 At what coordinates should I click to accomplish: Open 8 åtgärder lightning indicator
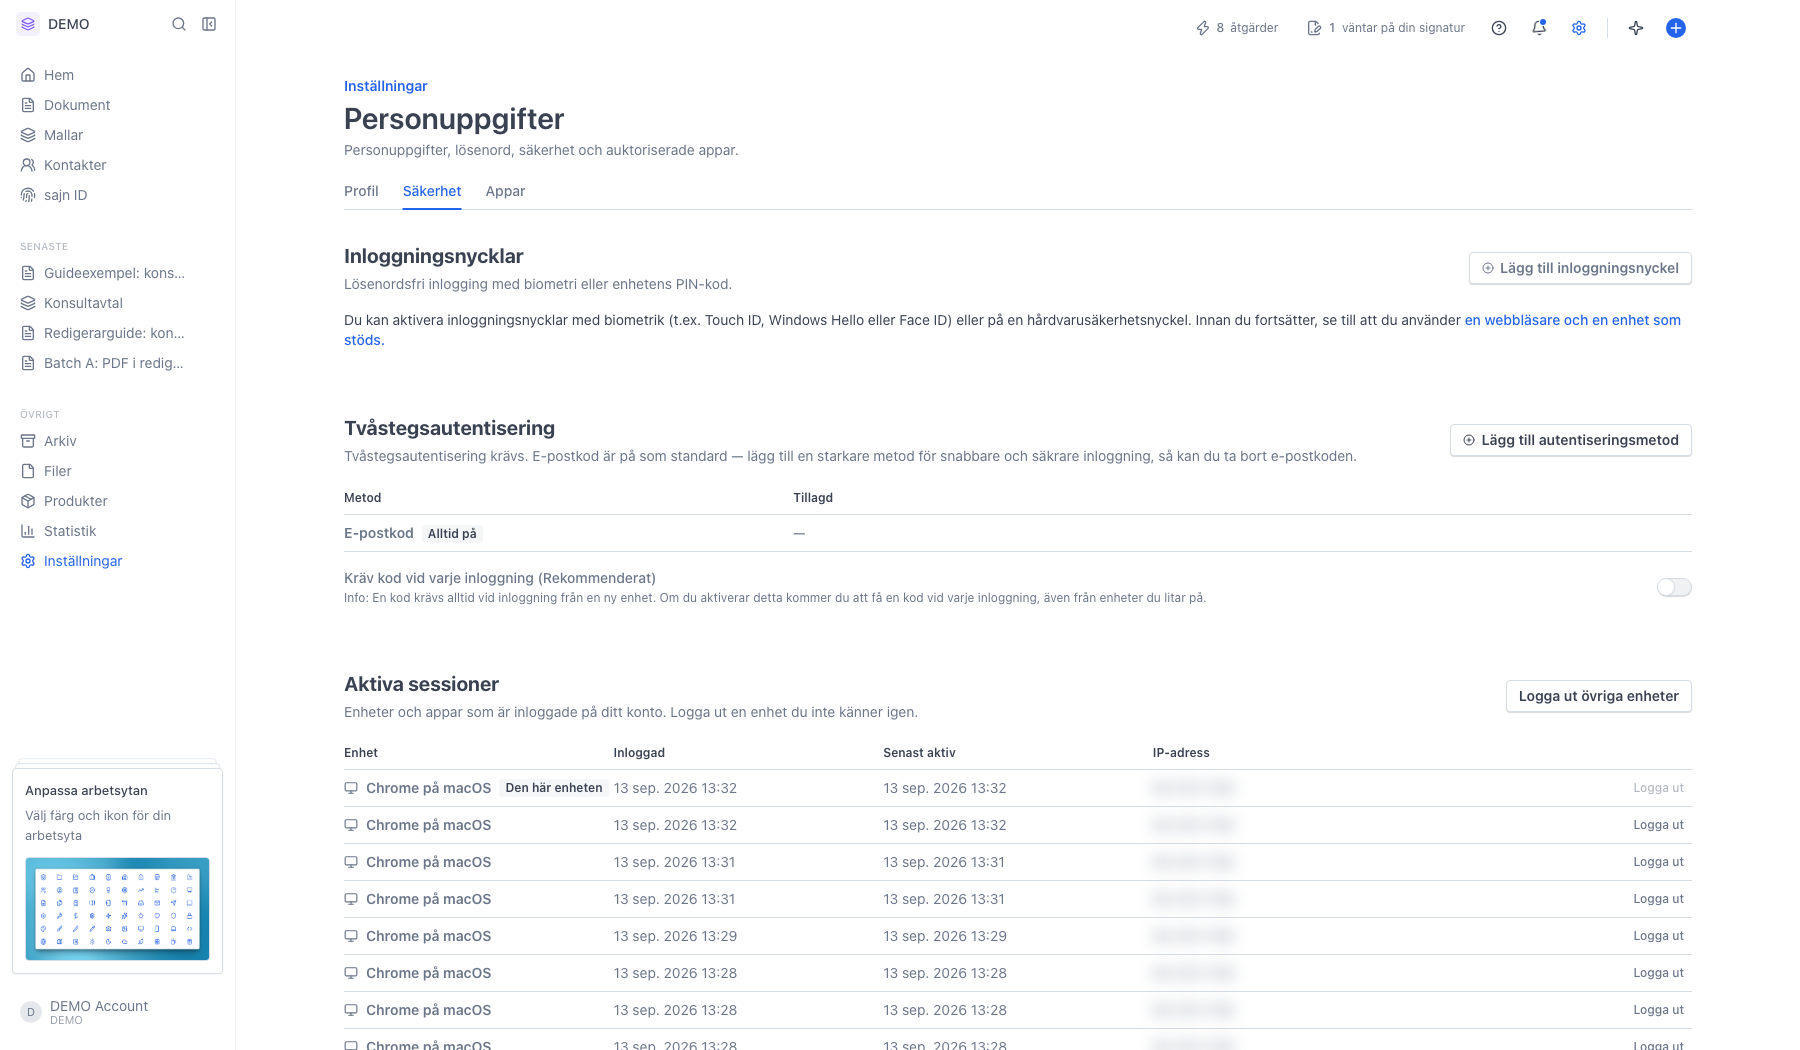(1237, 28)
